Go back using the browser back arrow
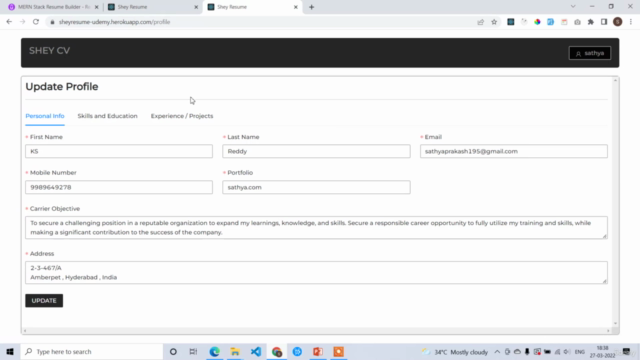This screenshot has height=360, width=640. (9, 22)
